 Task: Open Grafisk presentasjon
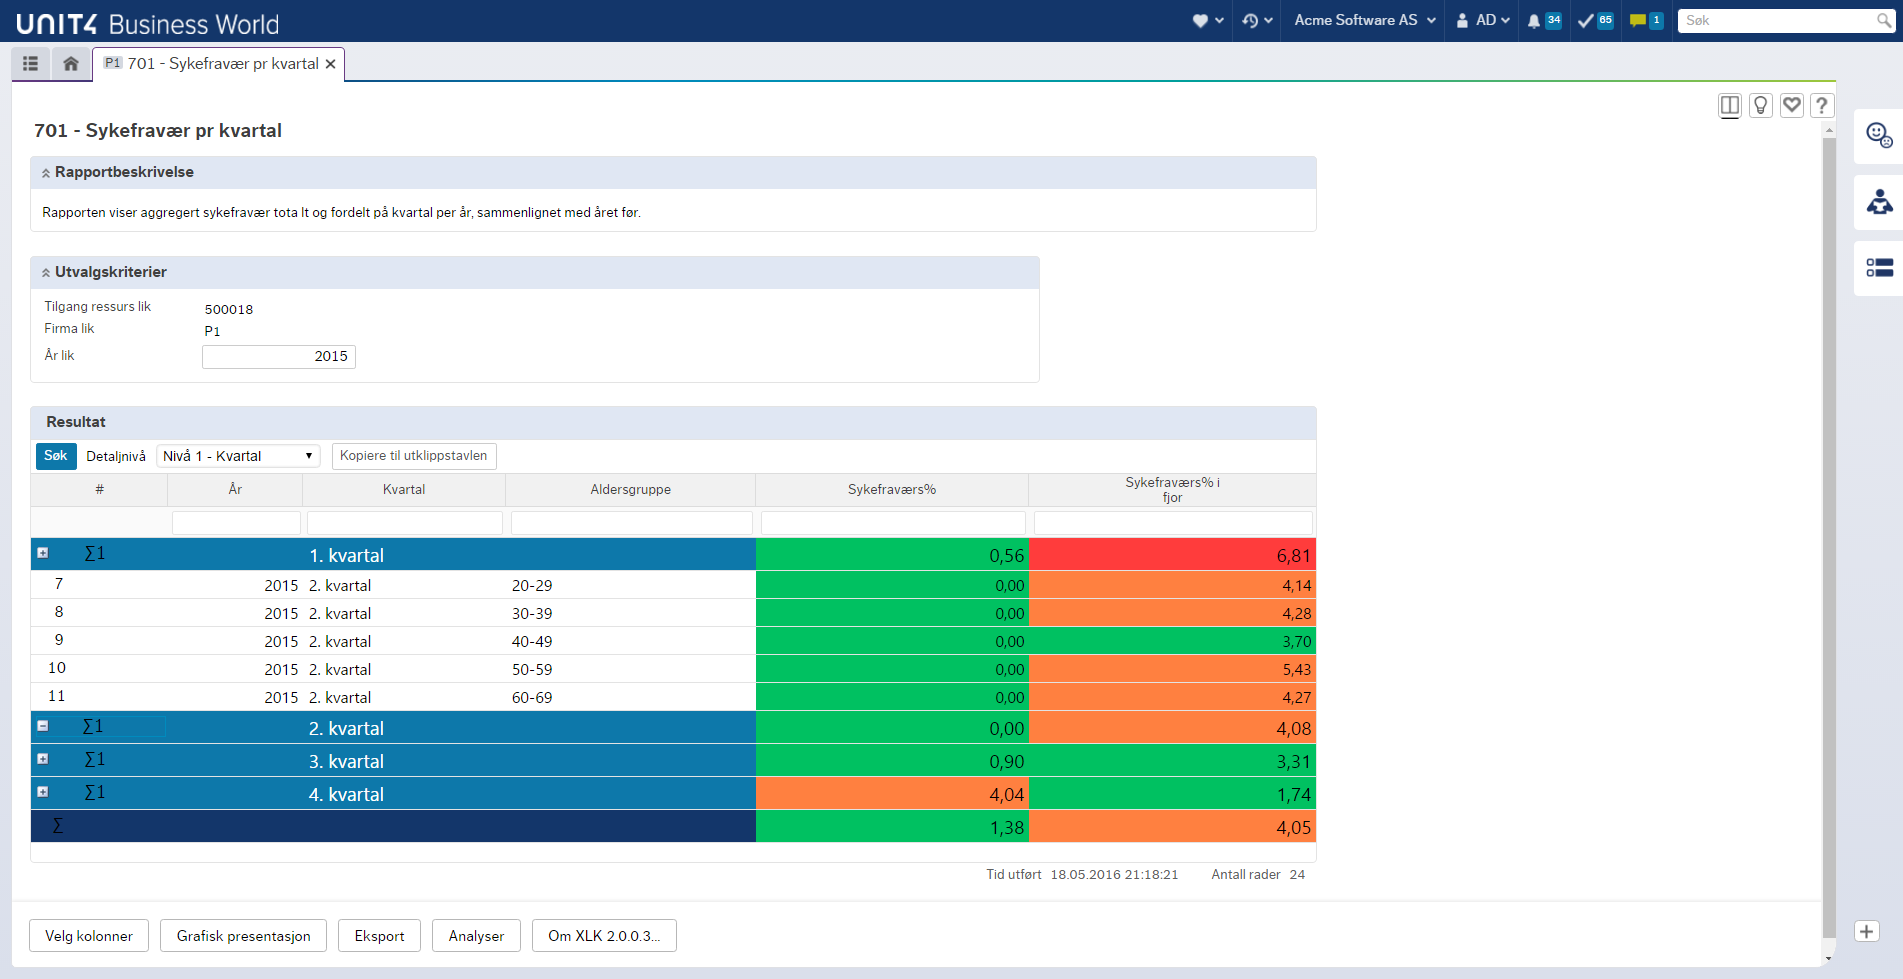click(x=244, y=936)
